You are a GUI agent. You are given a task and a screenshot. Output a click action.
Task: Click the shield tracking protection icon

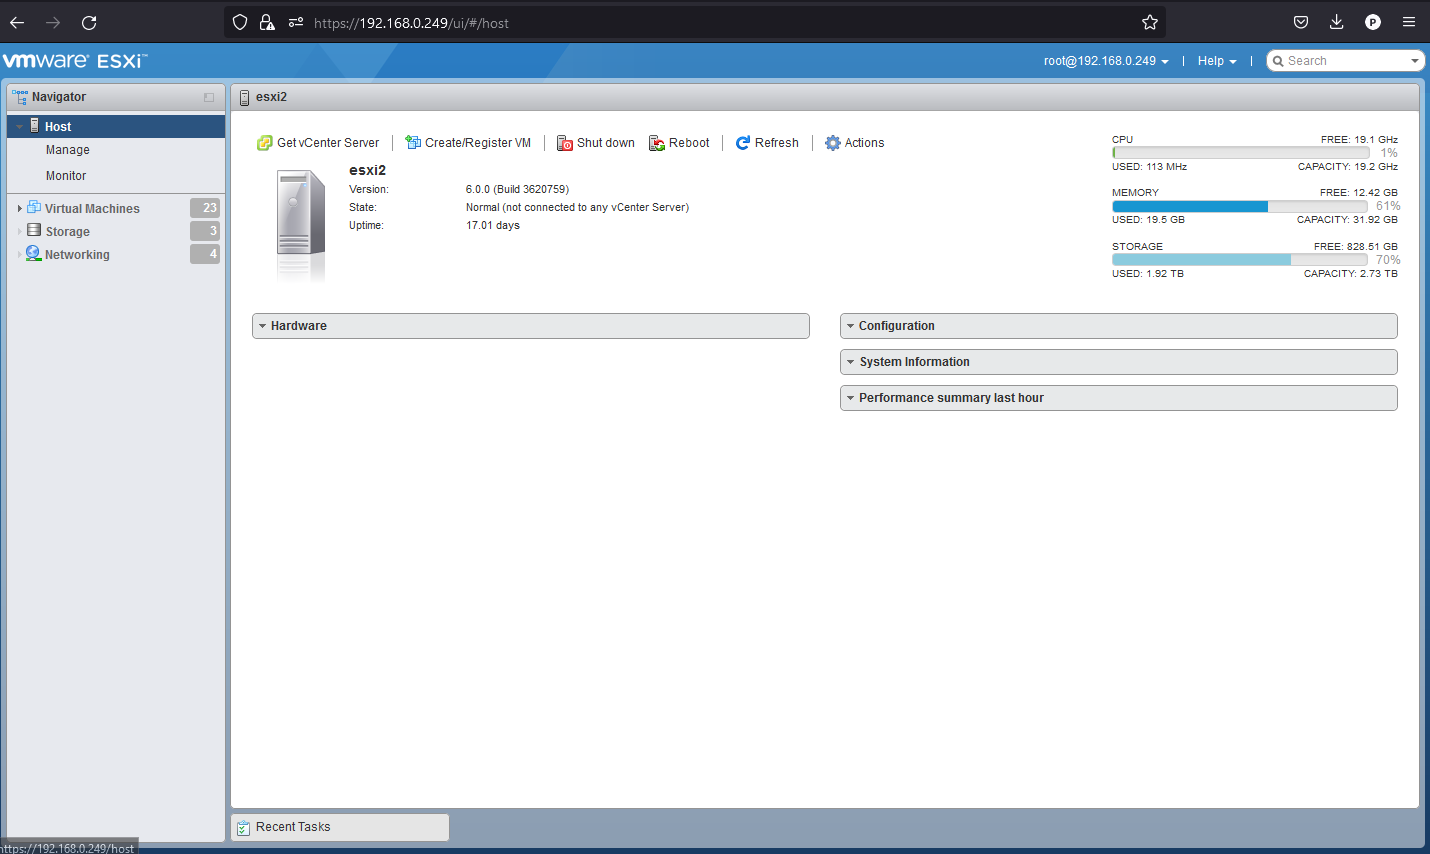[239, 22]
